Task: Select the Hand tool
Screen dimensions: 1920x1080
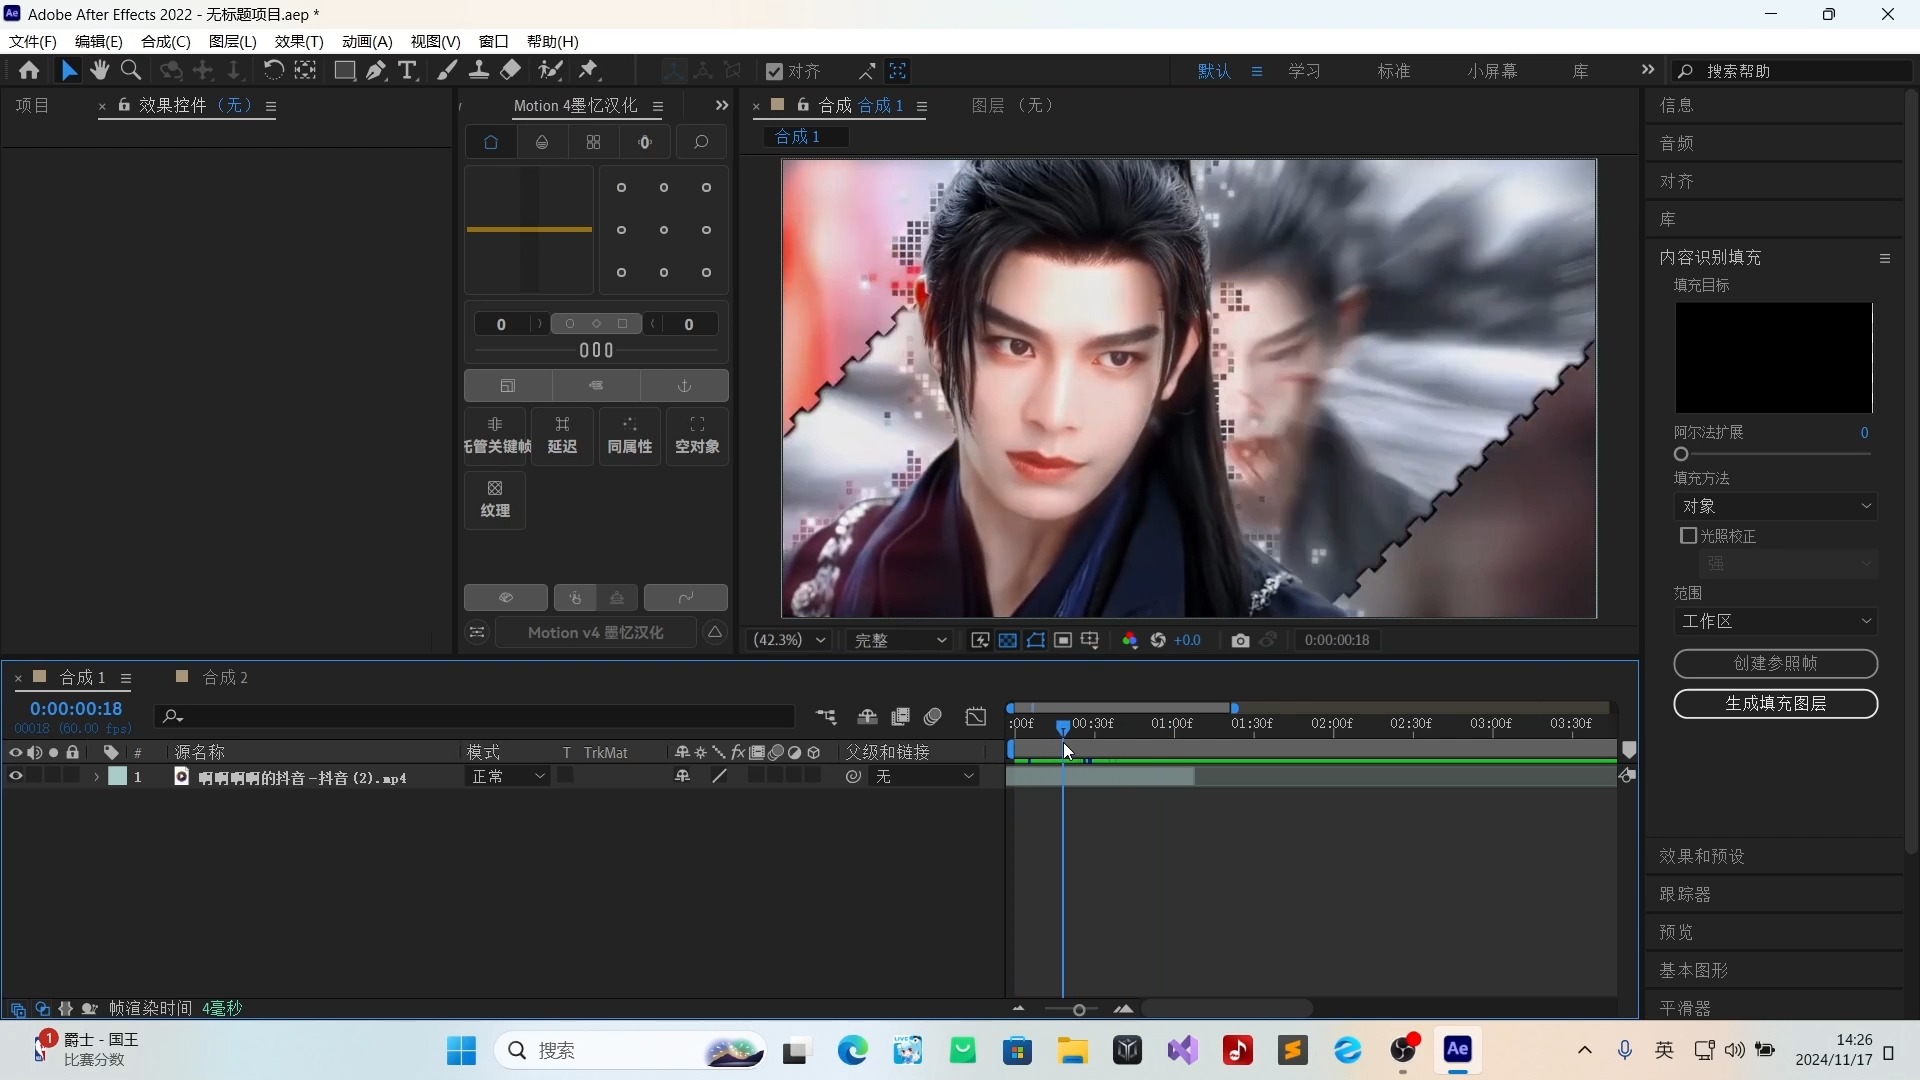Action: [x=99, y=71]
